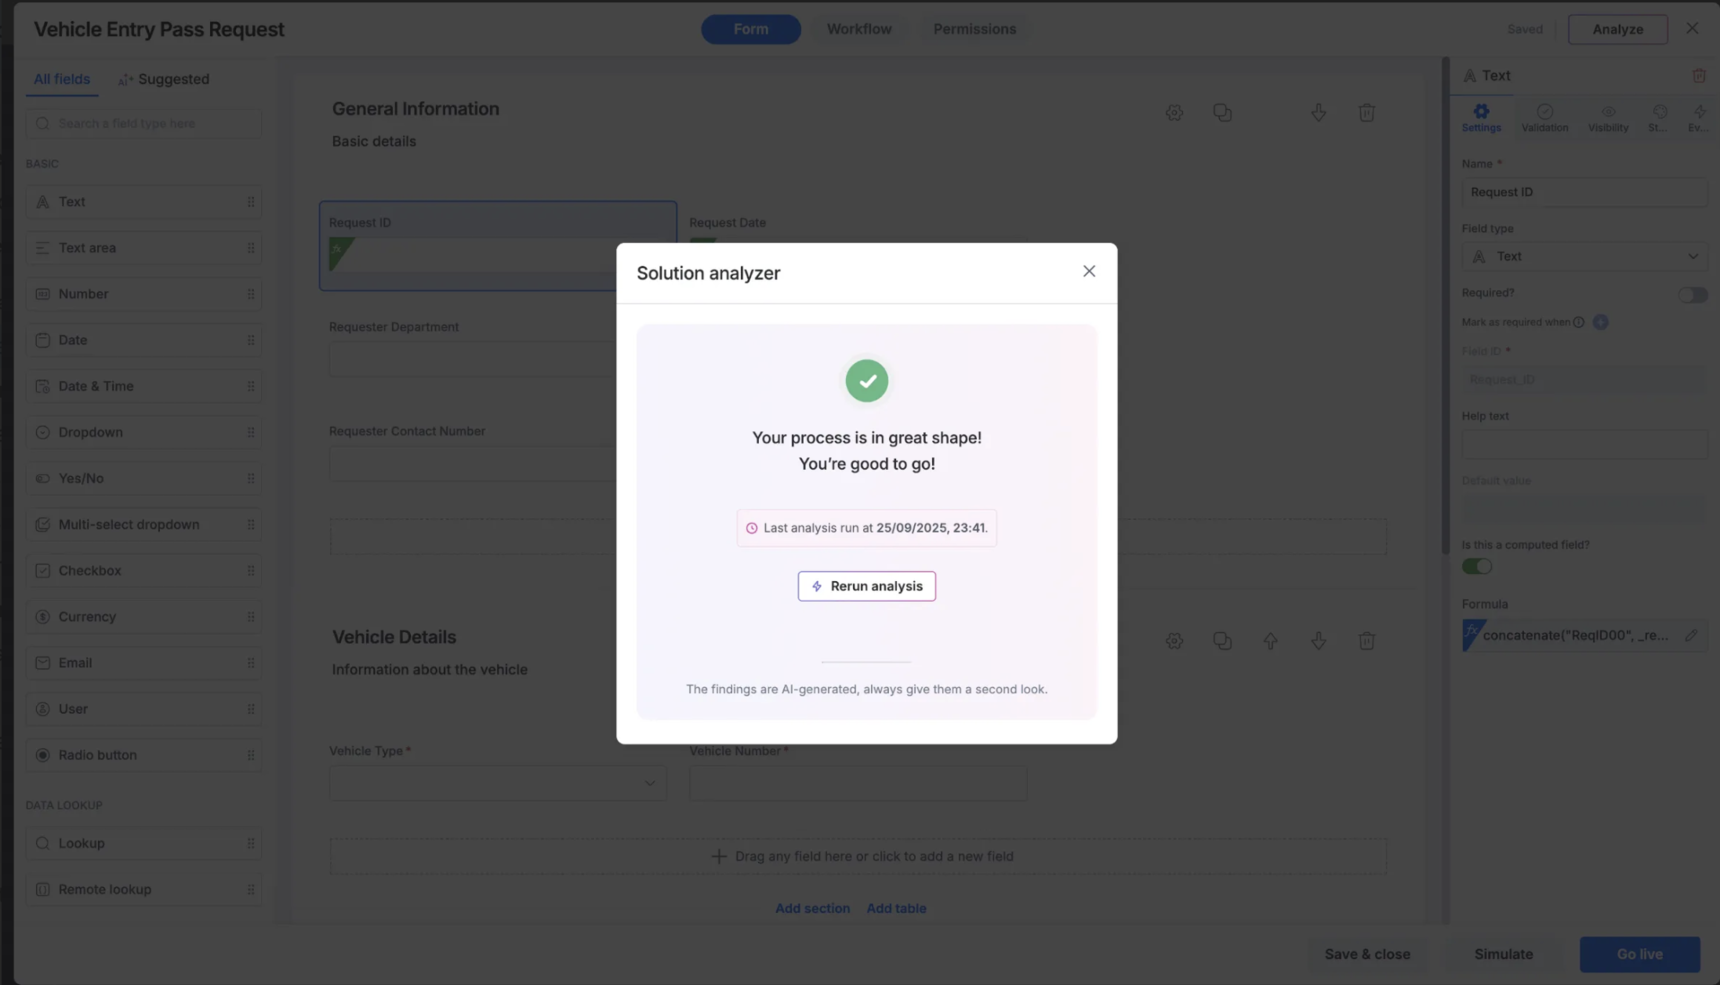Expand the Vehicle Type dropdown
This screenshot has width=1720, height=985.
point(498,783)
